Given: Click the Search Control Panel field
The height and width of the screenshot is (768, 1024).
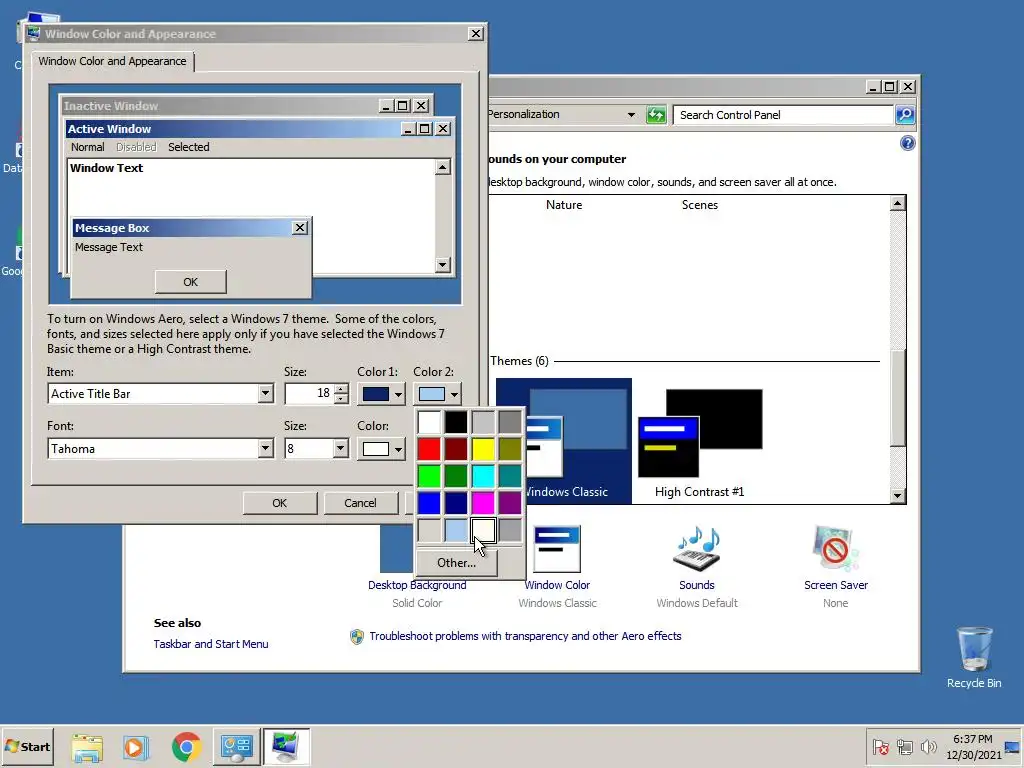Looking at the screenshot, I should click(x=783, y=115).
